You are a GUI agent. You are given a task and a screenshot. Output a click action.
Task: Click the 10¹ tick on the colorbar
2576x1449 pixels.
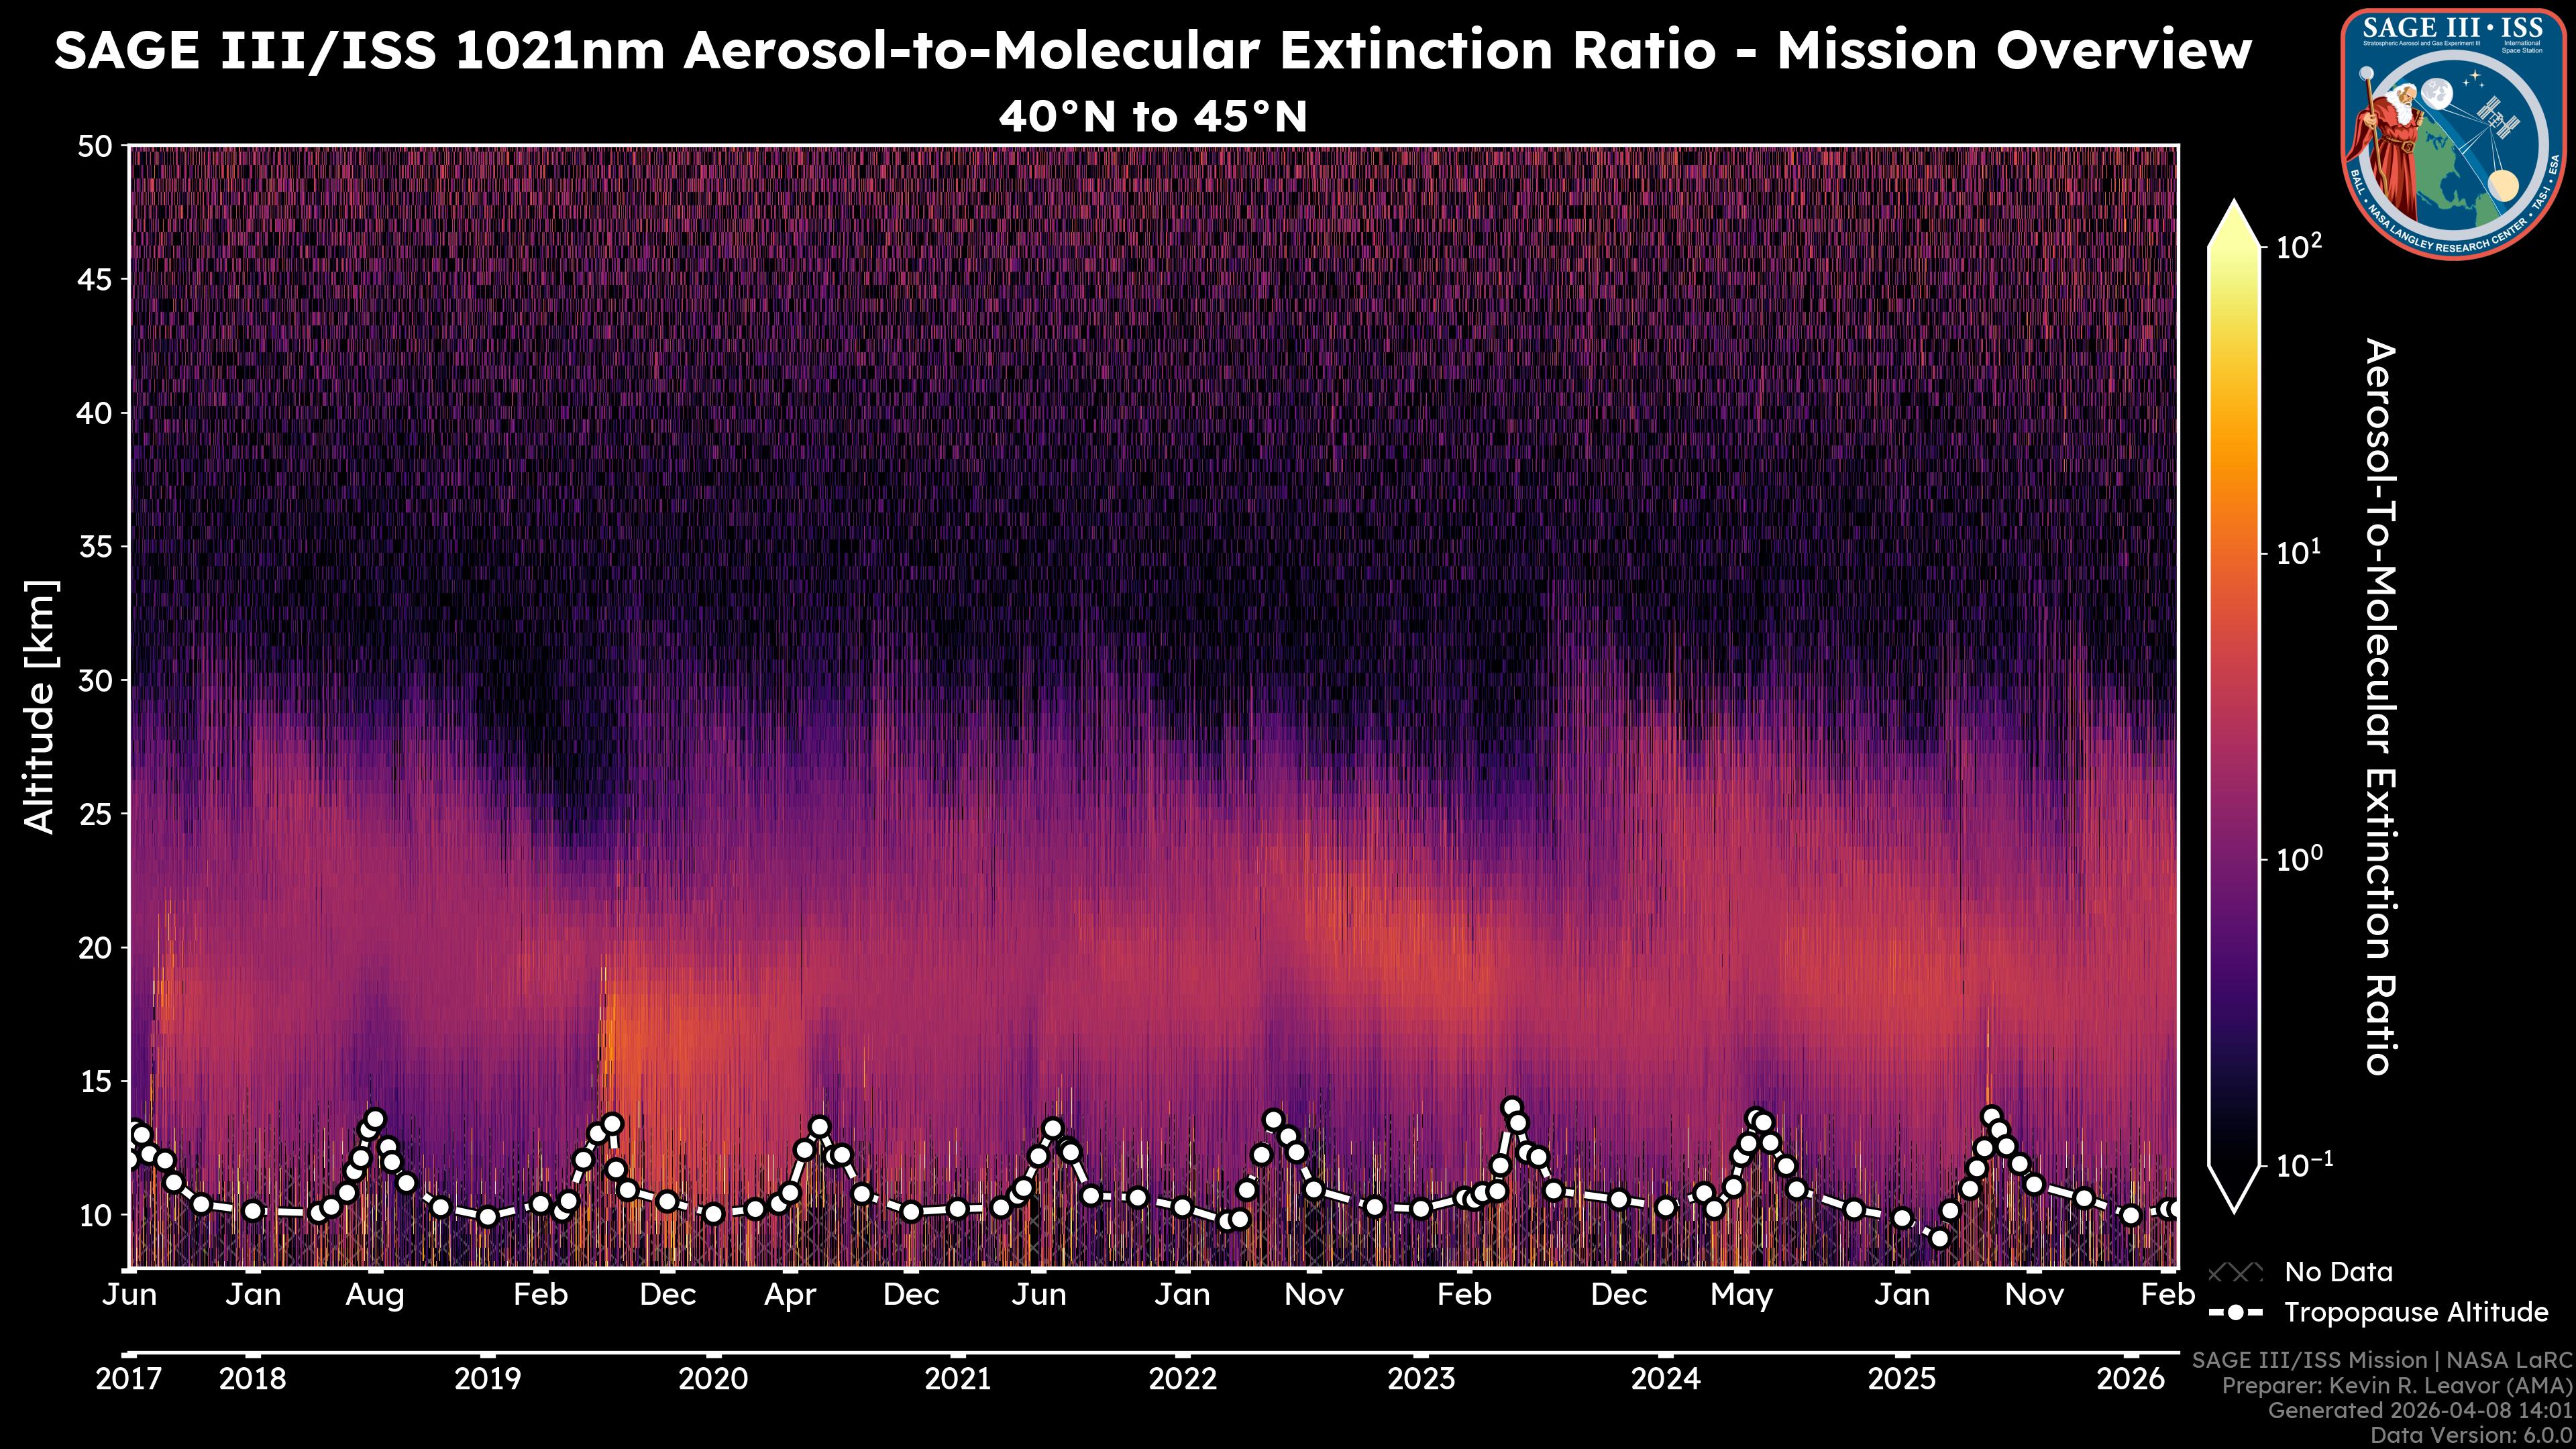tap(2297, 553)
